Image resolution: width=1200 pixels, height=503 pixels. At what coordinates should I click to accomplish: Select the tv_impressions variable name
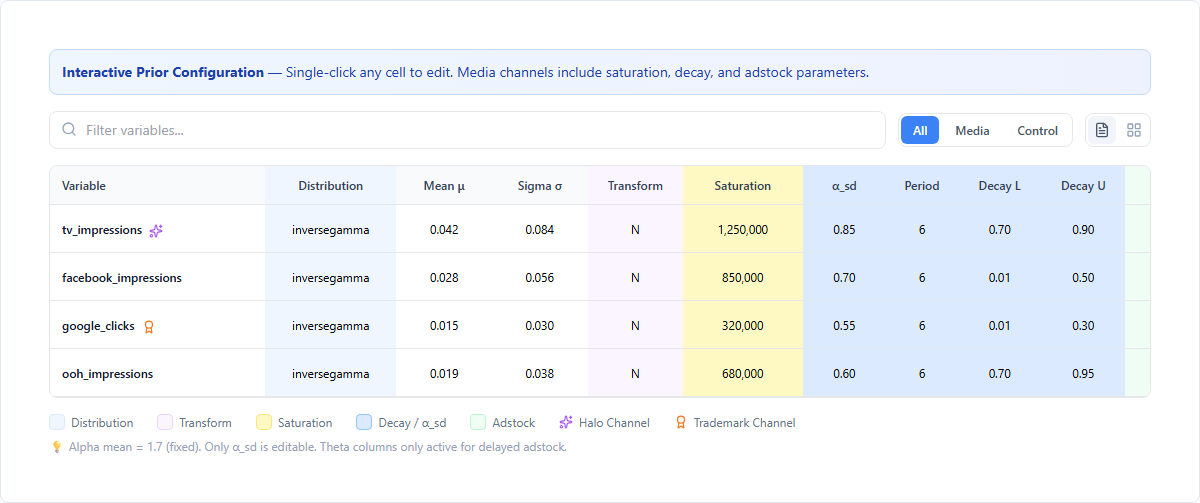pyautogui.click(x=102, y=230)
